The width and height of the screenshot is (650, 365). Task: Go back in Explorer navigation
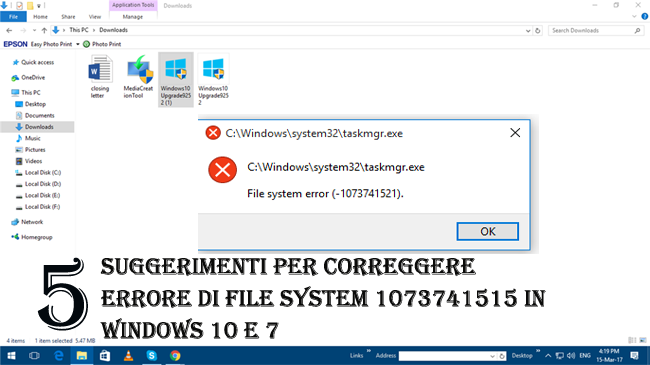coord(9,30)
